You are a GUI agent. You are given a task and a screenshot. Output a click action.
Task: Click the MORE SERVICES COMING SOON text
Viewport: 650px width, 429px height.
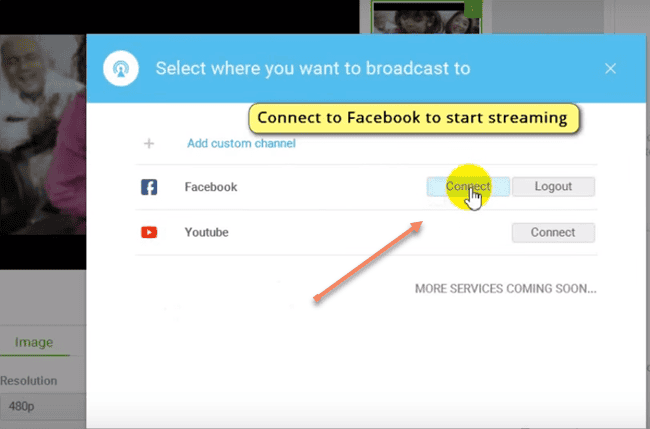coord(506,288)
